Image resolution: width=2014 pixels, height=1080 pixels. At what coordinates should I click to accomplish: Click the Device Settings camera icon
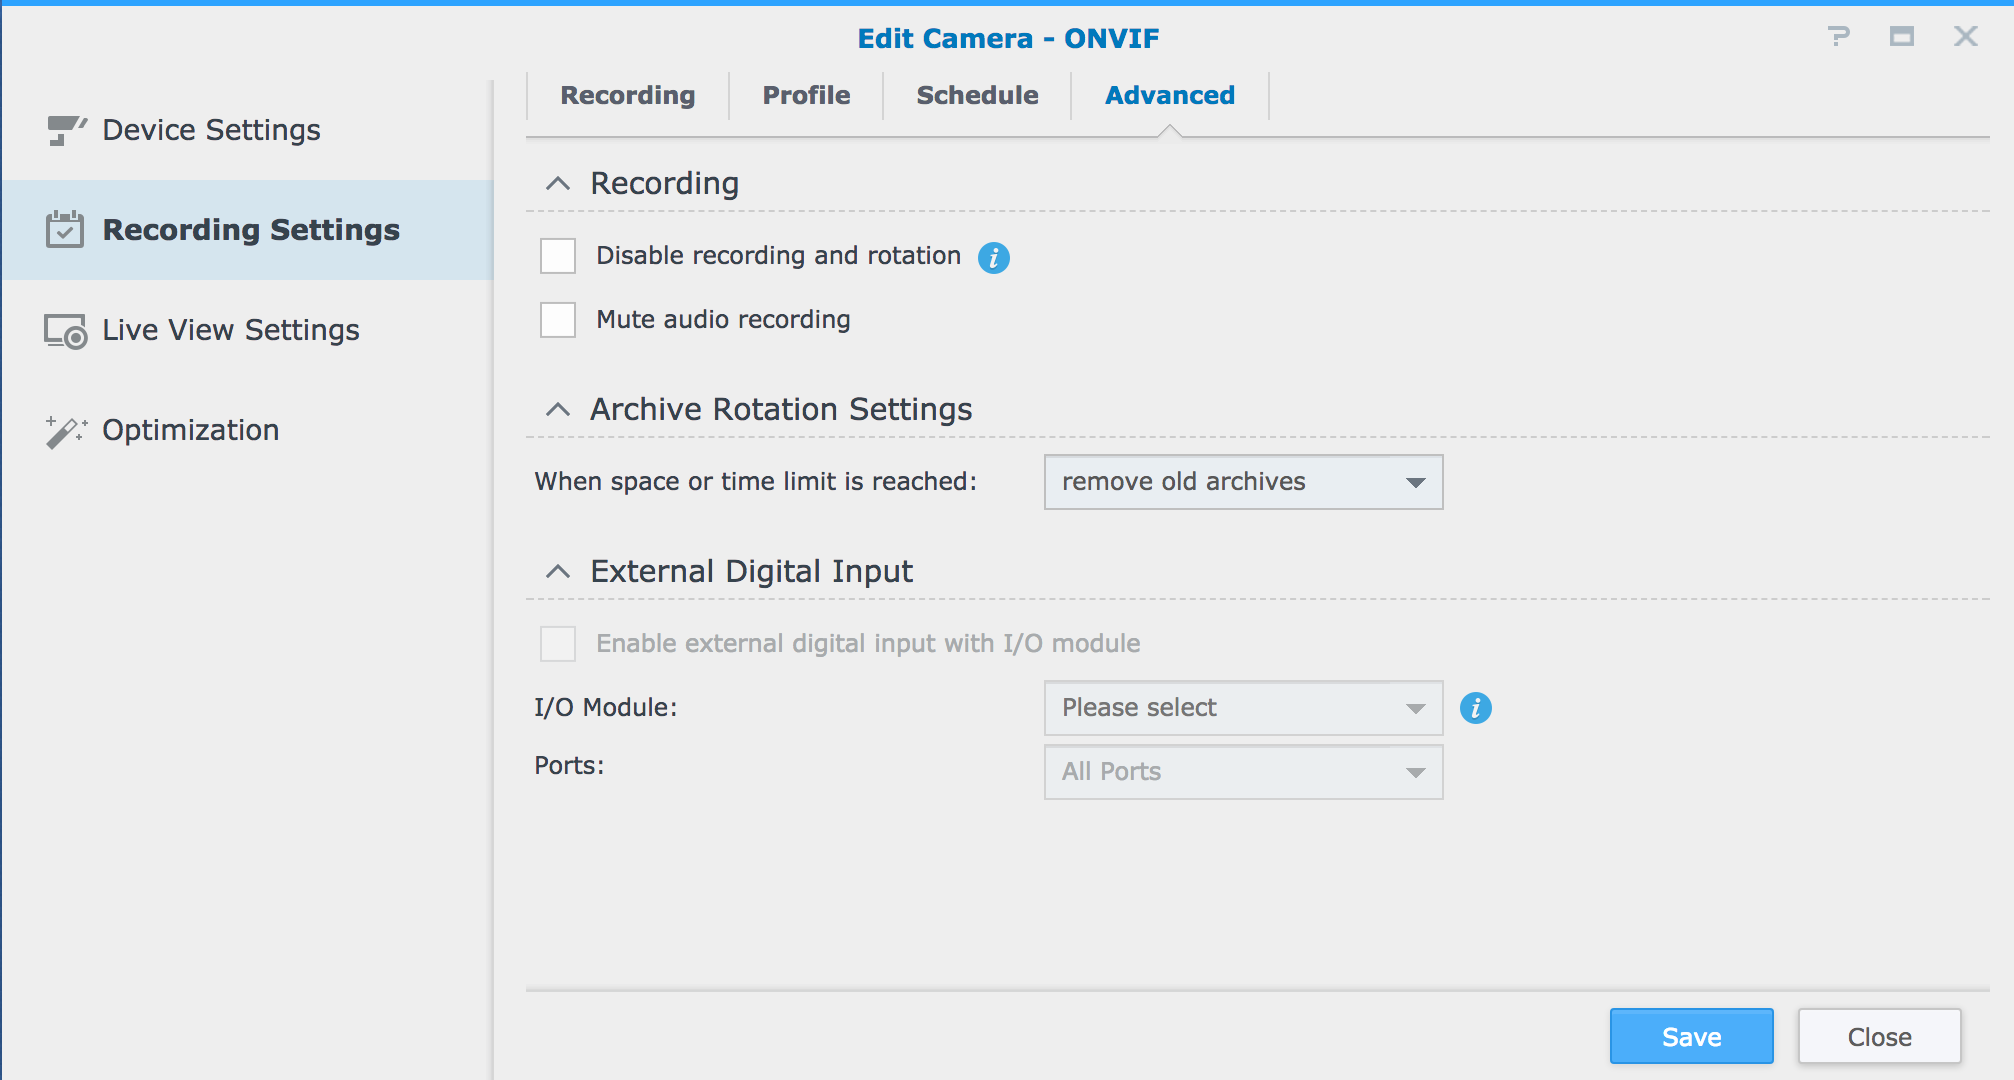point(66,130)
